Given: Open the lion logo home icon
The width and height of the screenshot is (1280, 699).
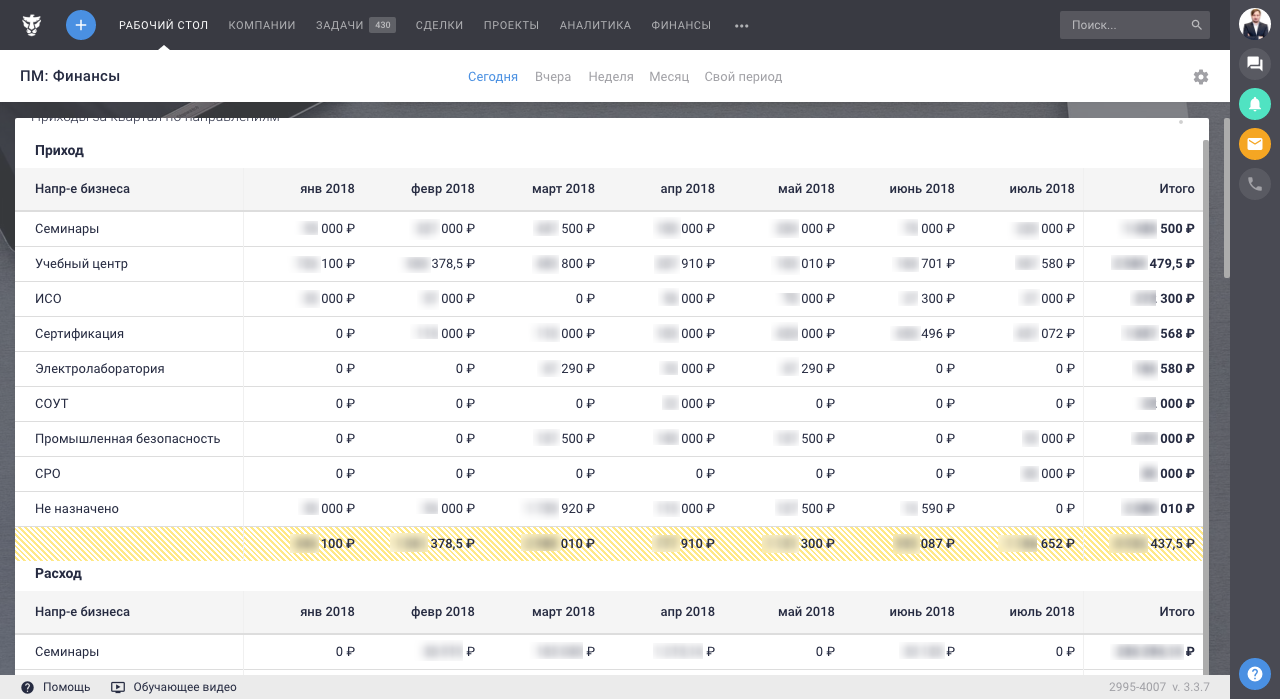Looking at the screenshot, I should click(x=33, y=25).
